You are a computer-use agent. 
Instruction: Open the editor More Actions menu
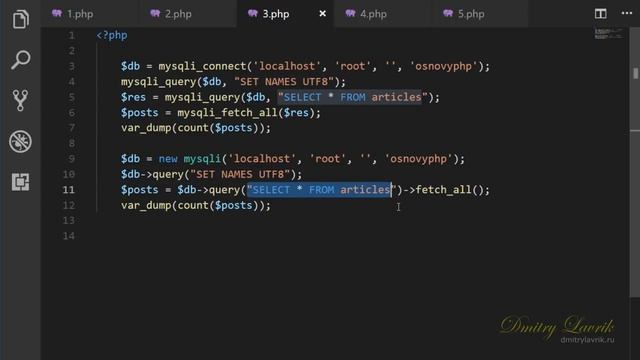click(x=627, y=13)
